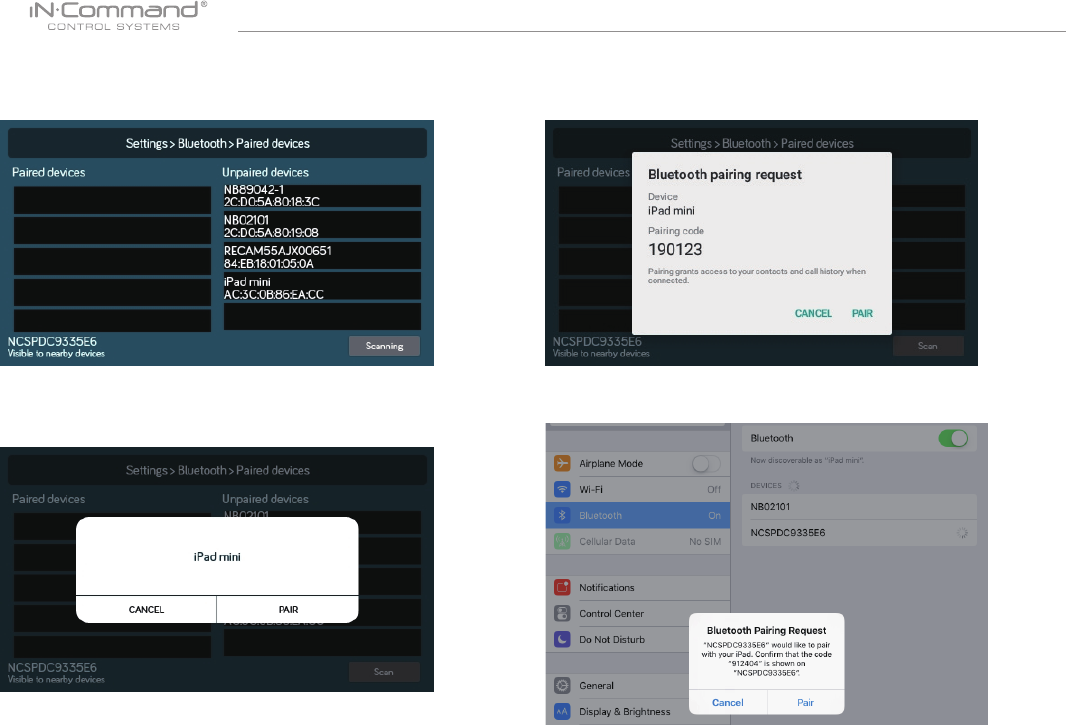The image size is (1066, 725).
Task: Click PAIR in the iPad mini popup
Action: pyautogui.click(x=288, y=609)
